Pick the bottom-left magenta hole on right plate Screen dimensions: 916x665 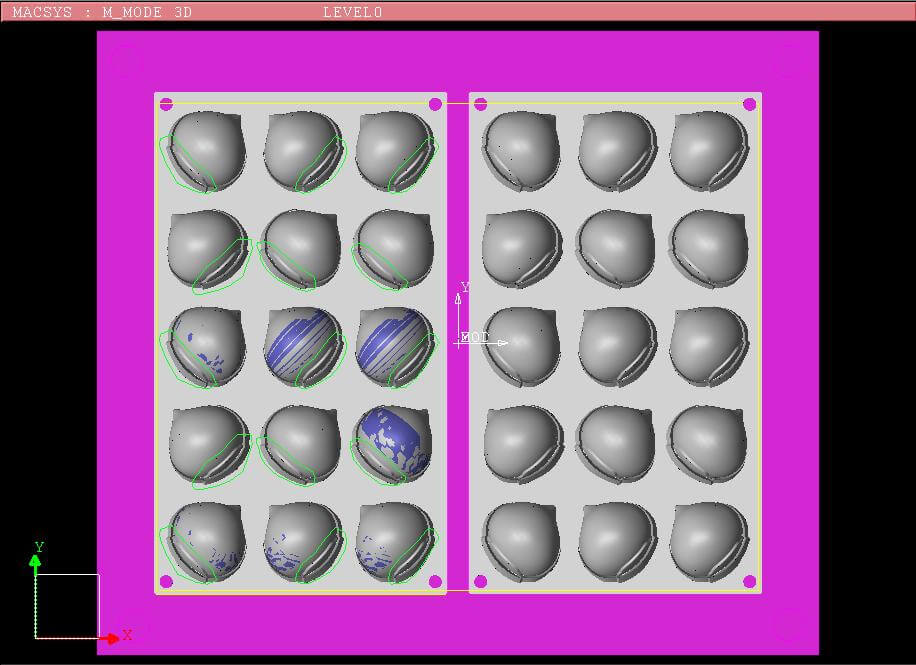[x=481, y=581]
